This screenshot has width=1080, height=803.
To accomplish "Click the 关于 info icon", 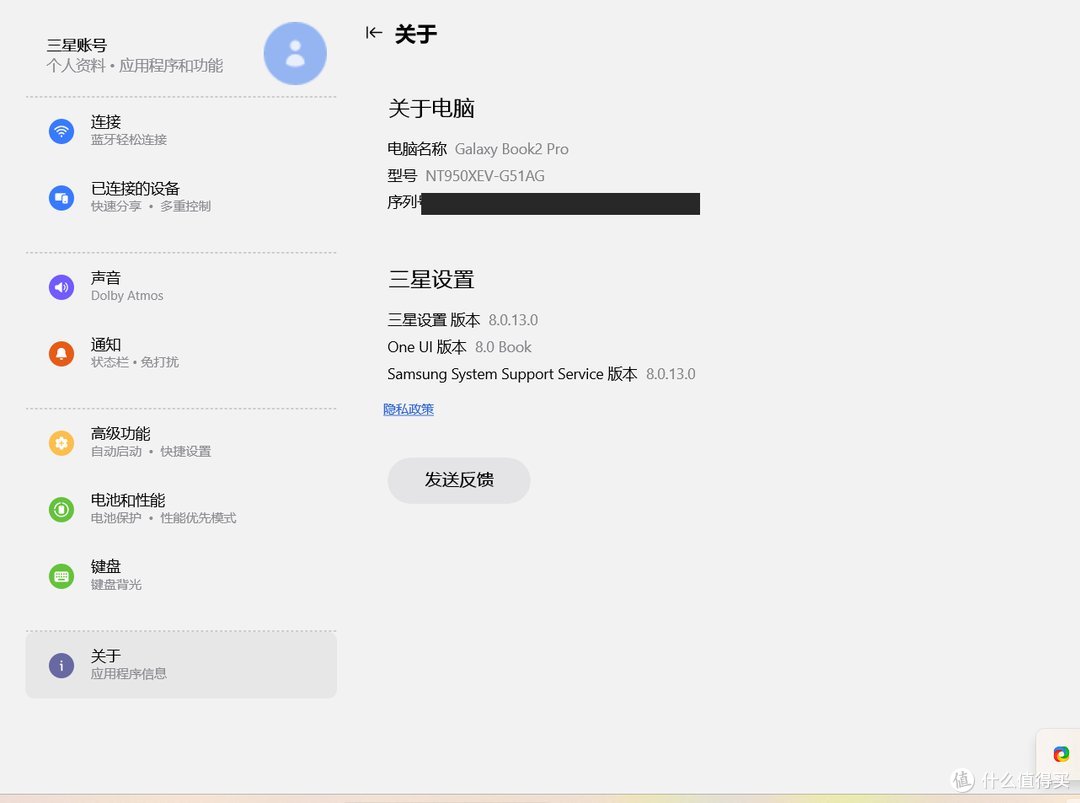I will pyautogui.click(x=61, y=665).
